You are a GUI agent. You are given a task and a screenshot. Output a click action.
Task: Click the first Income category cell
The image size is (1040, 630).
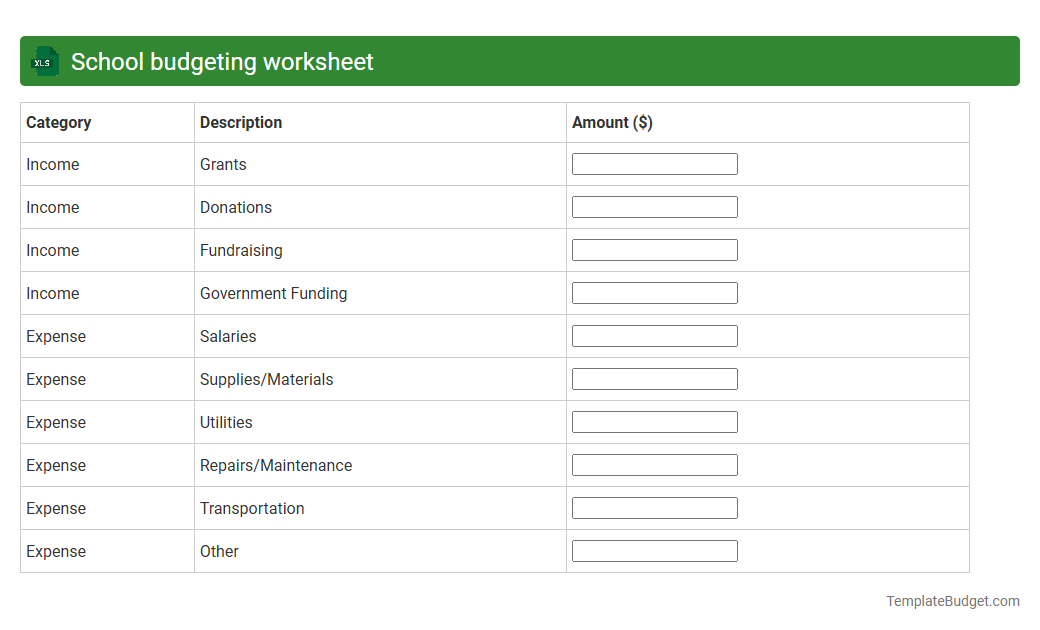point(53,164)
